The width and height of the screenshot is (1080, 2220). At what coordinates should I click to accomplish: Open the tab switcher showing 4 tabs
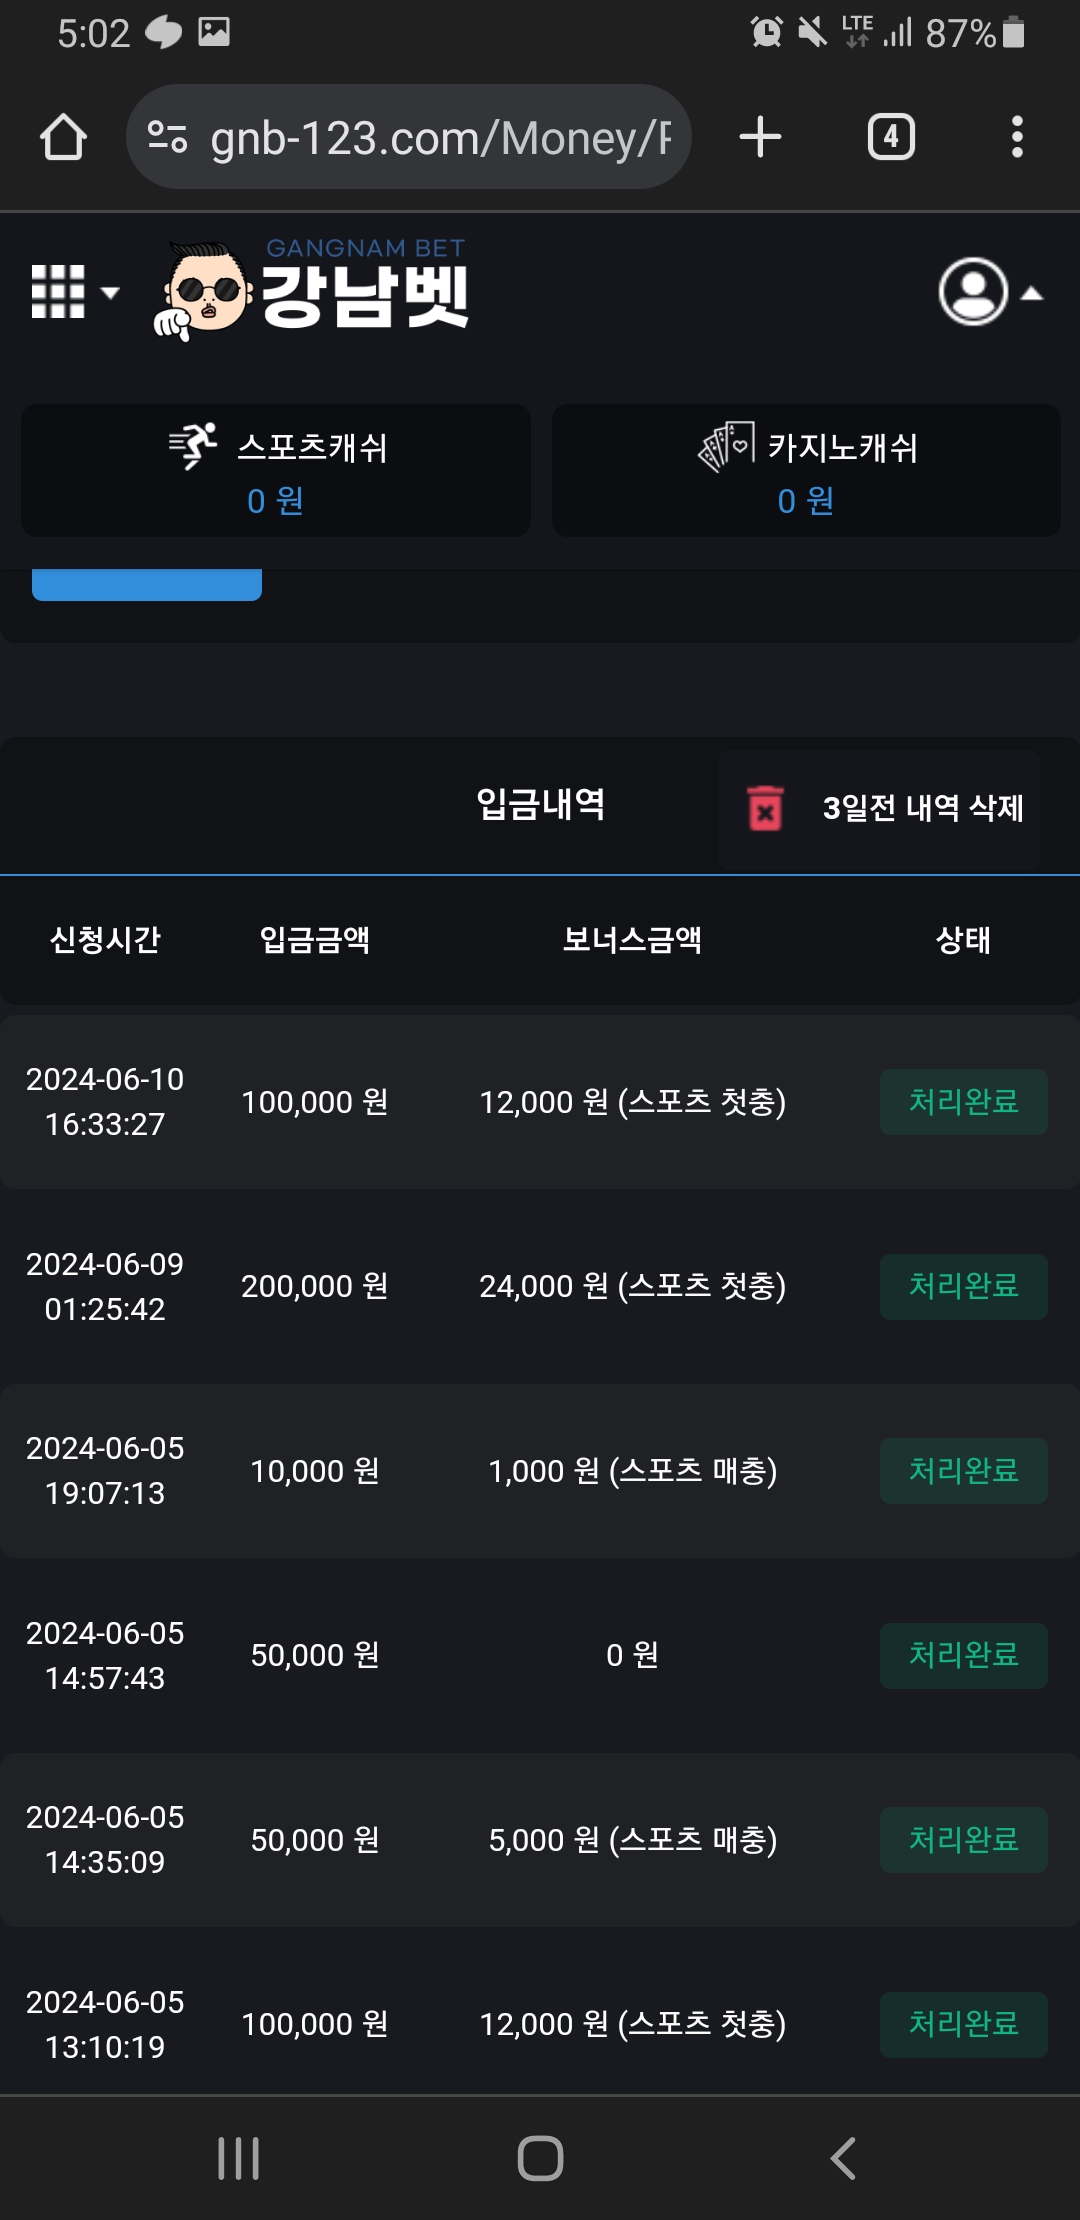pos(891,137)
